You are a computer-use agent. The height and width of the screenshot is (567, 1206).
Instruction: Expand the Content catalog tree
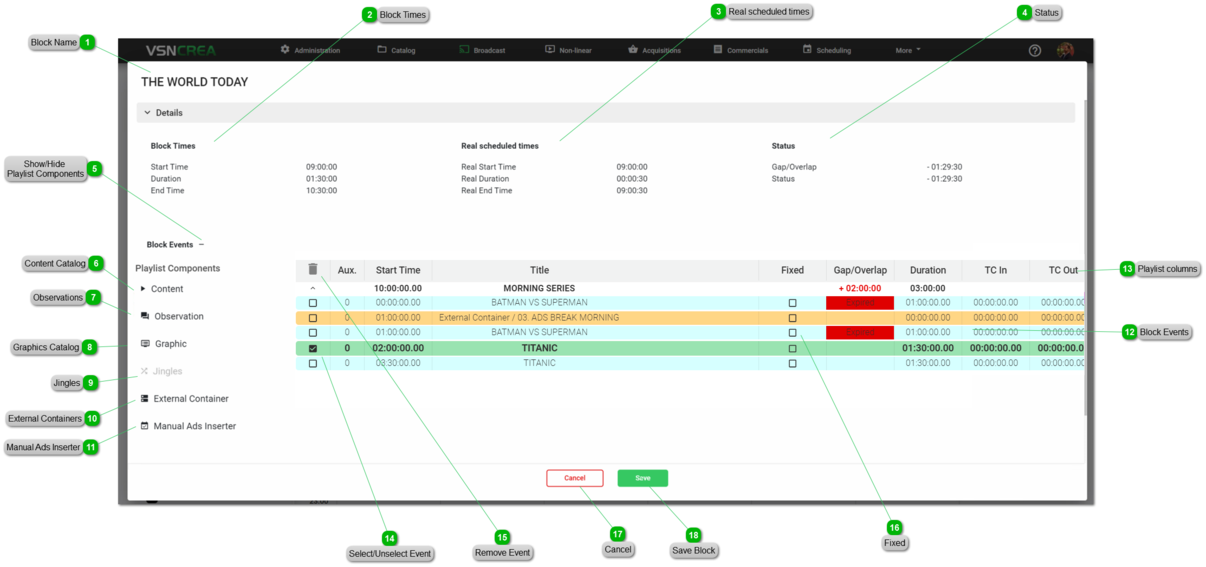click(x=143, y=289)
